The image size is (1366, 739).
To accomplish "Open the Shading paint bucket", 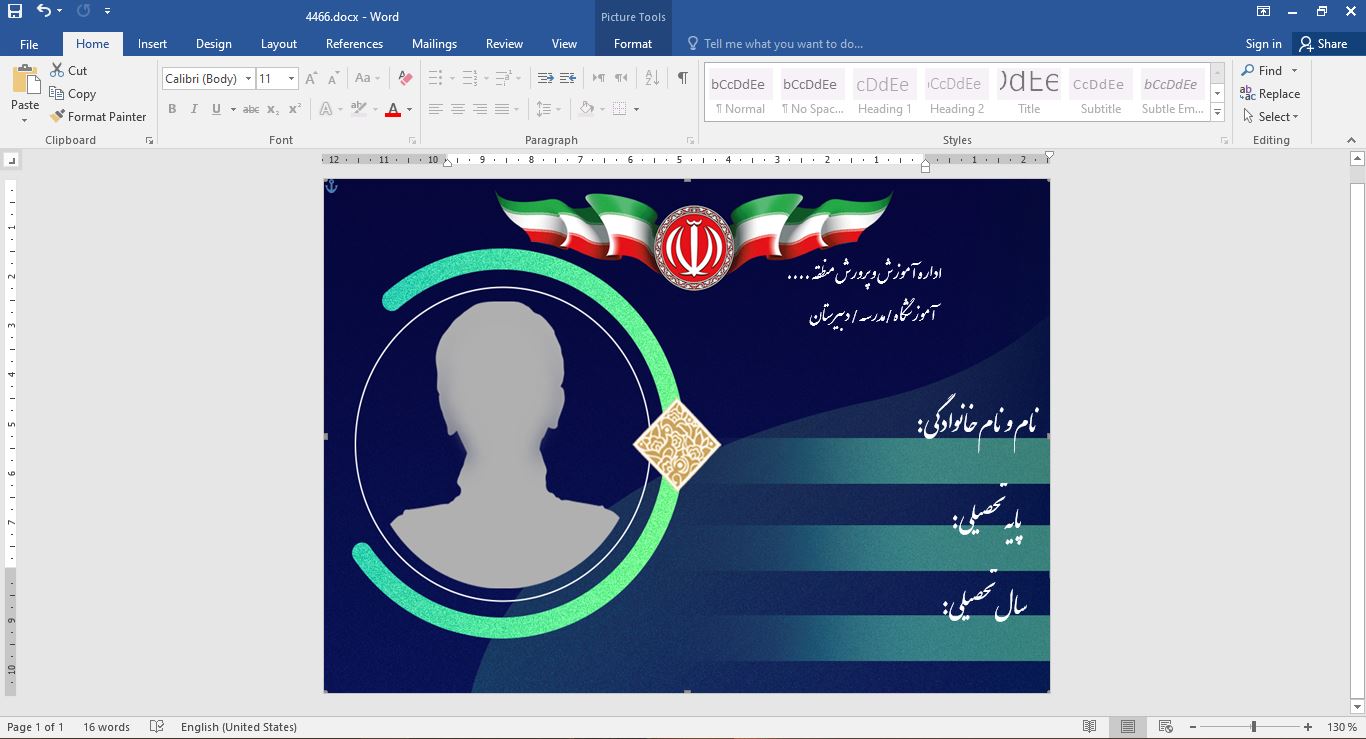I will click(x=587, y=109).
